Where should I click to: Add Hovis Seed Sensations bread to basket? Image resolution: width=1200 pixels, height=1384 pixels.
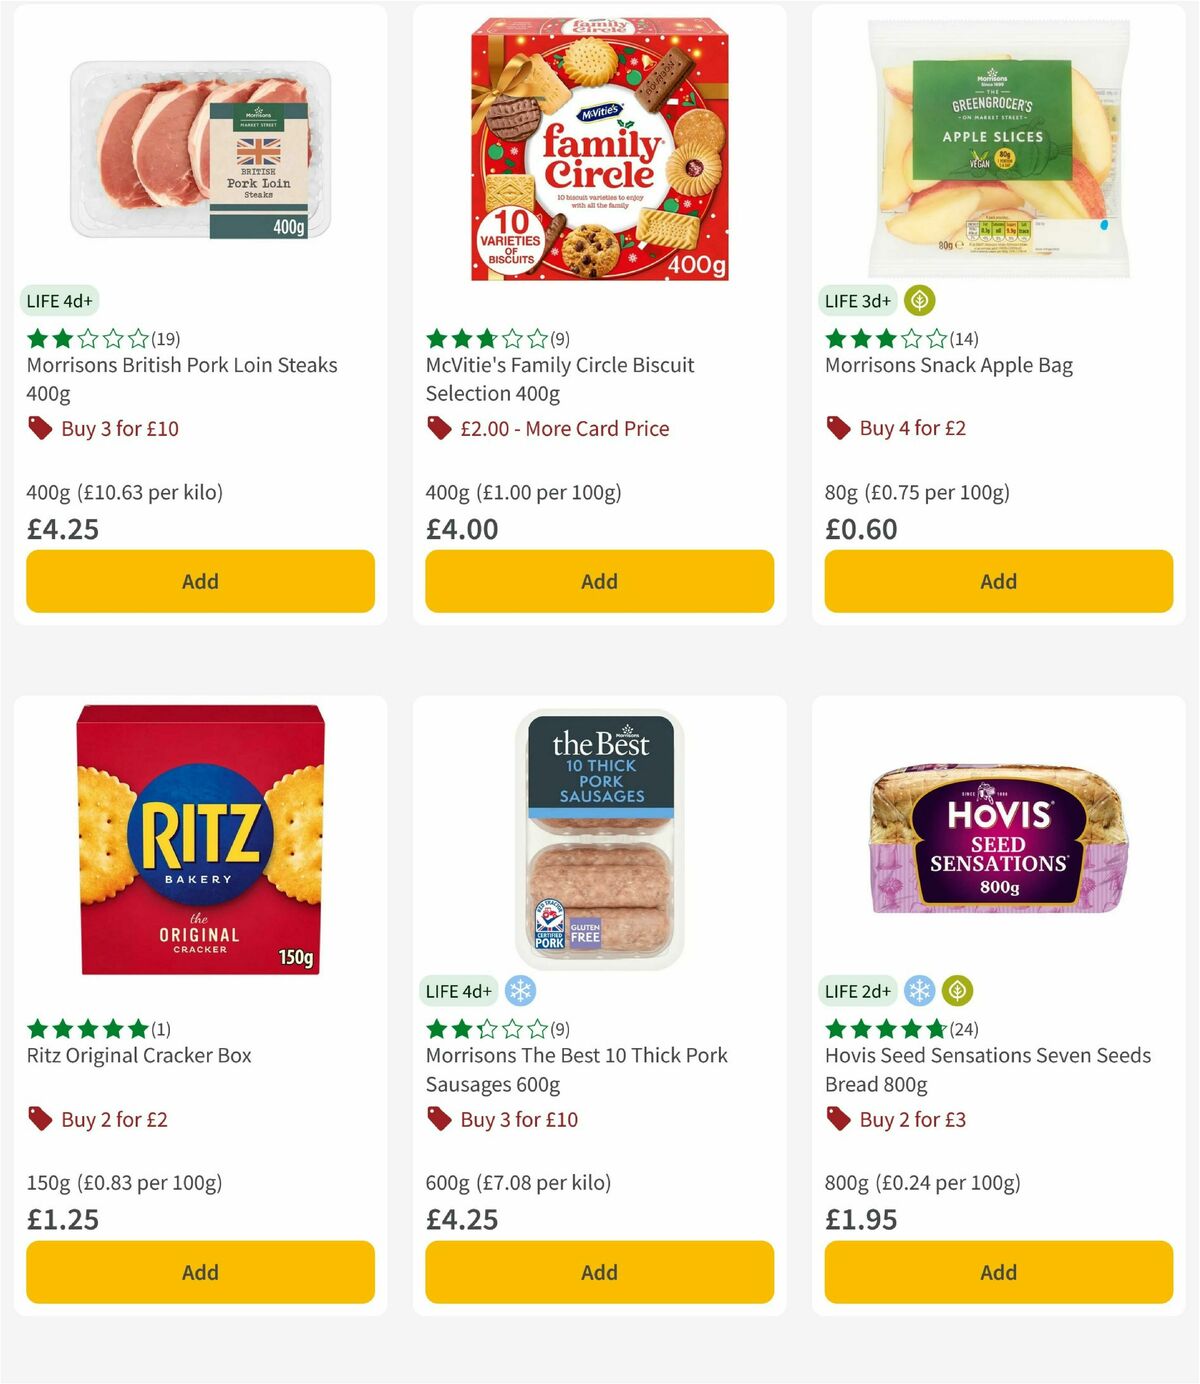(998, 1272)
